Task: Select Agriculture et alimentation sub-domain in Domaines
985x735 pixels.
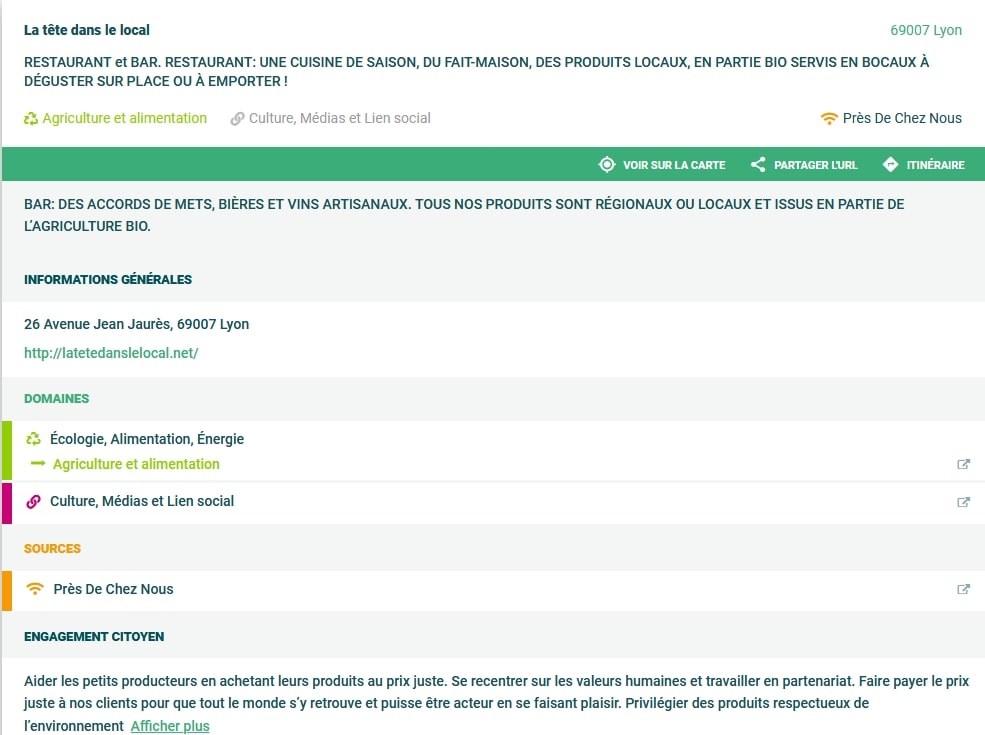Action: 136,464
